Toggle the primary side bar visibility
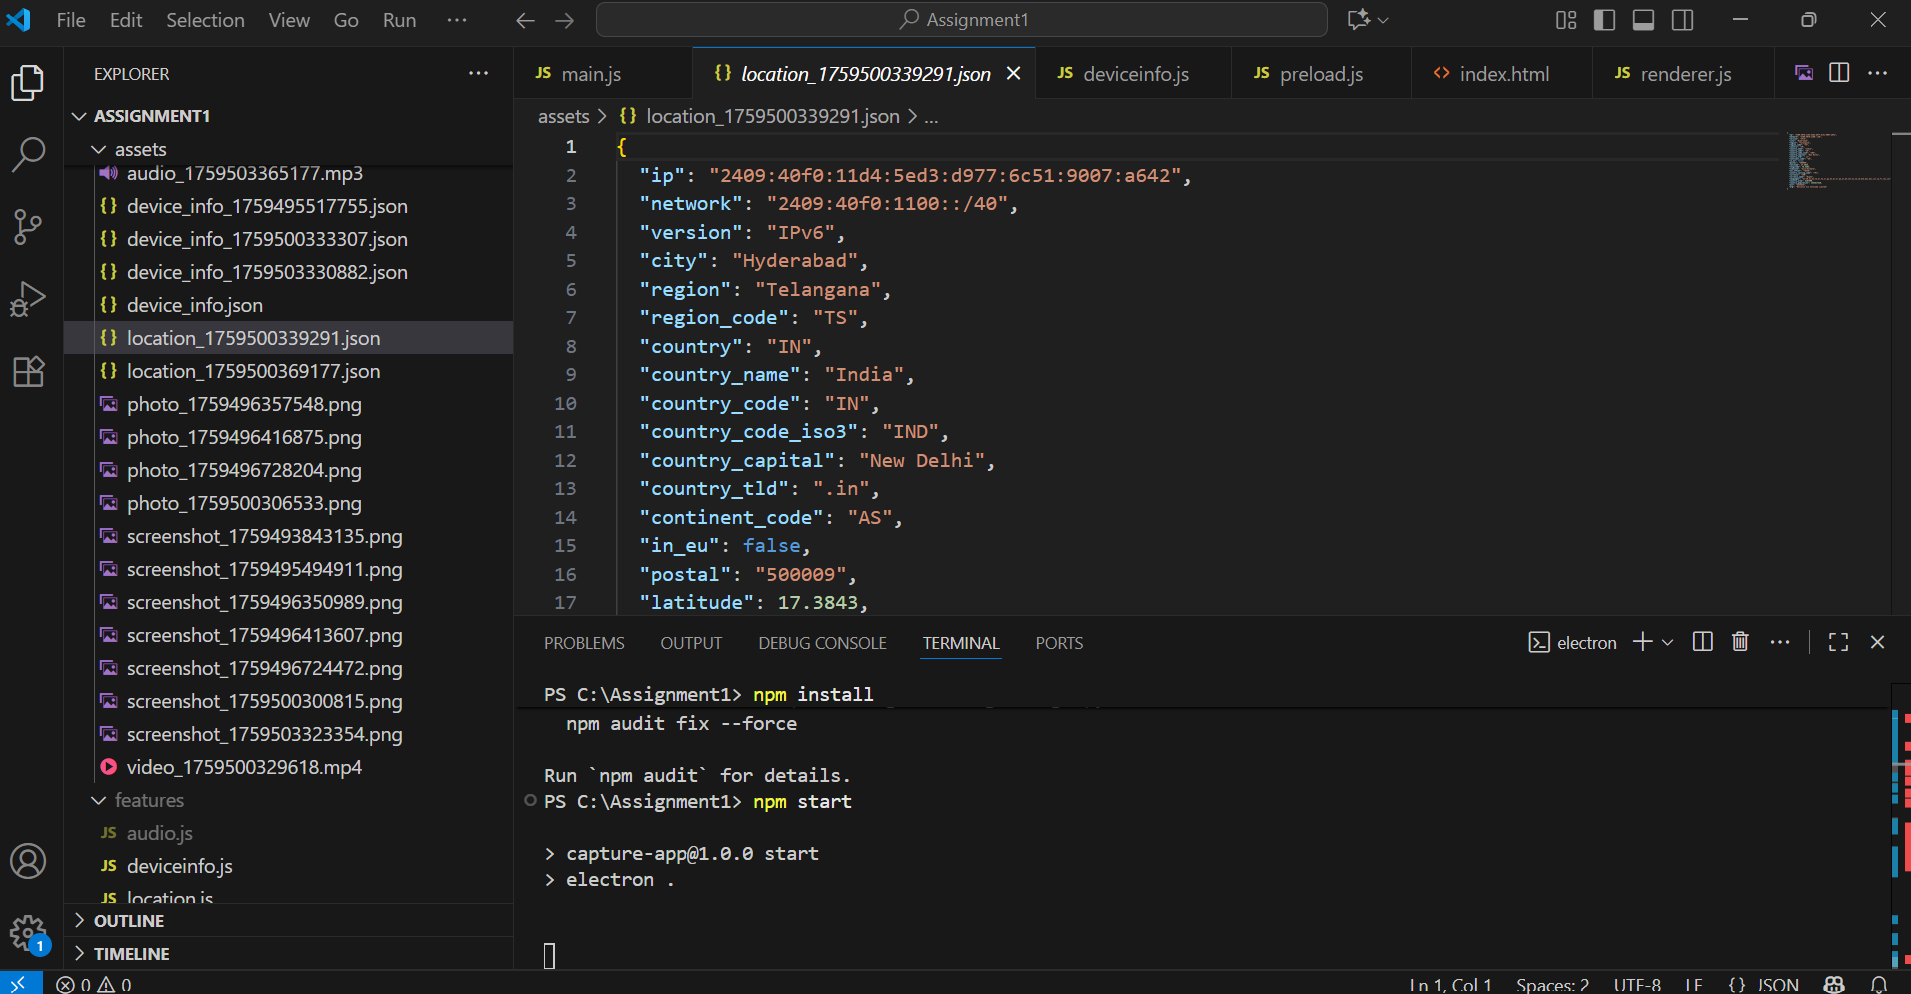The height and width of the screenshot is (994, 1911). [x=1604, y=20]
